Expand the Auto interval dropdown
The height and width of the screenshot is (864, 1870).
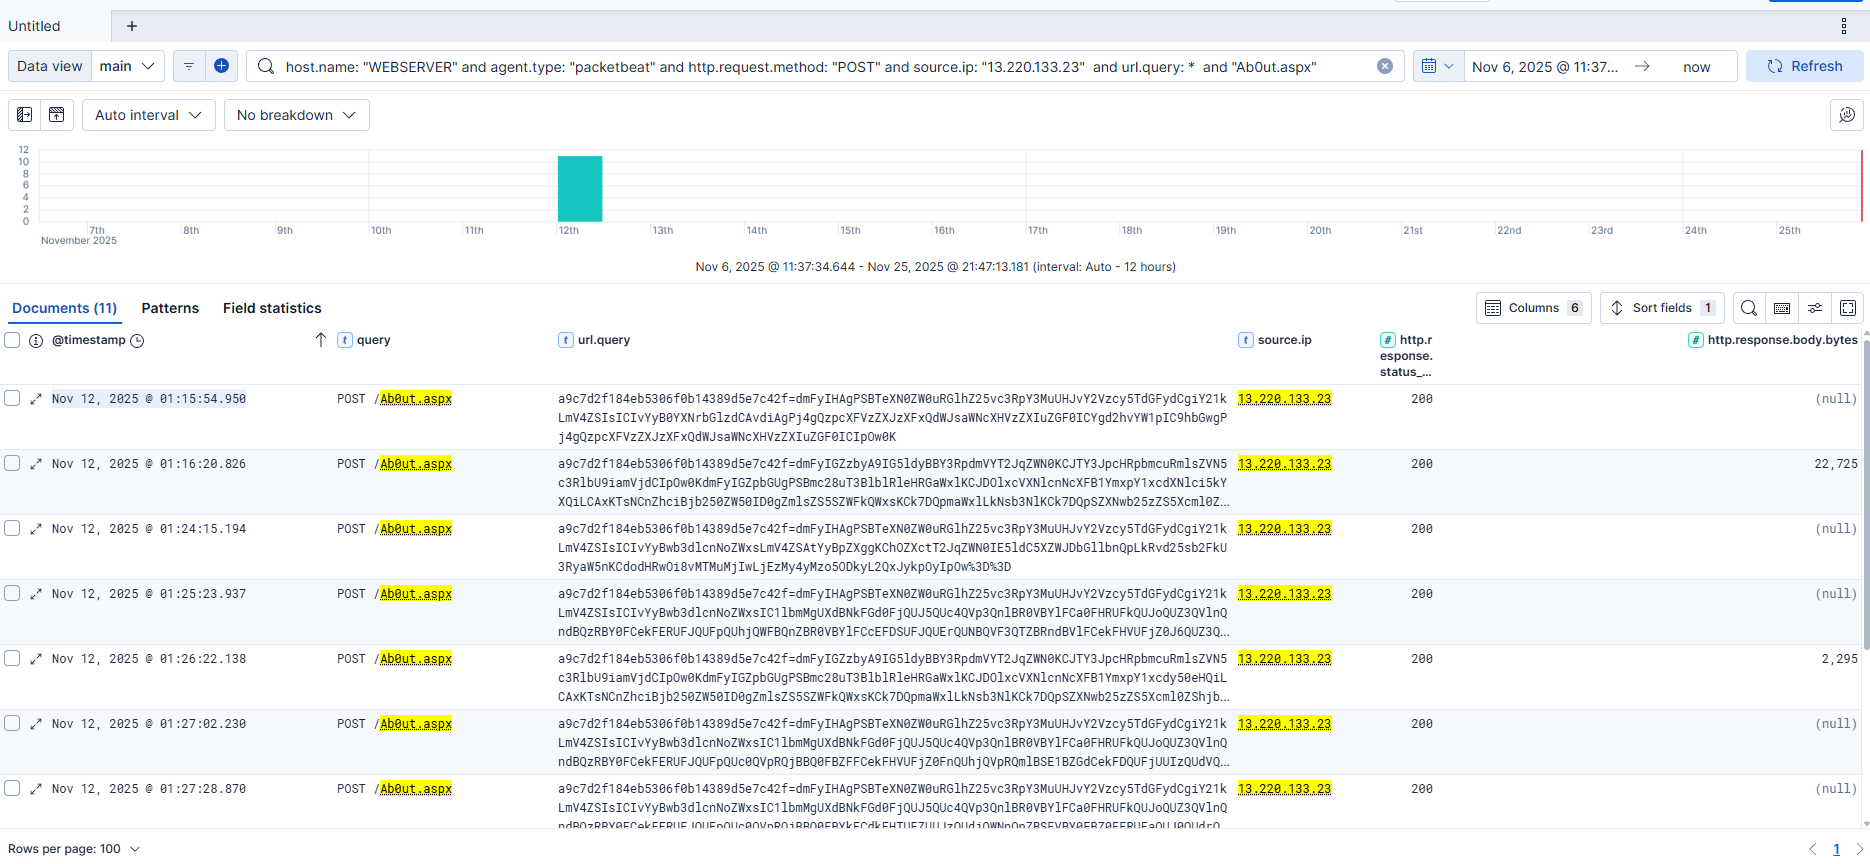coord(148,115)
